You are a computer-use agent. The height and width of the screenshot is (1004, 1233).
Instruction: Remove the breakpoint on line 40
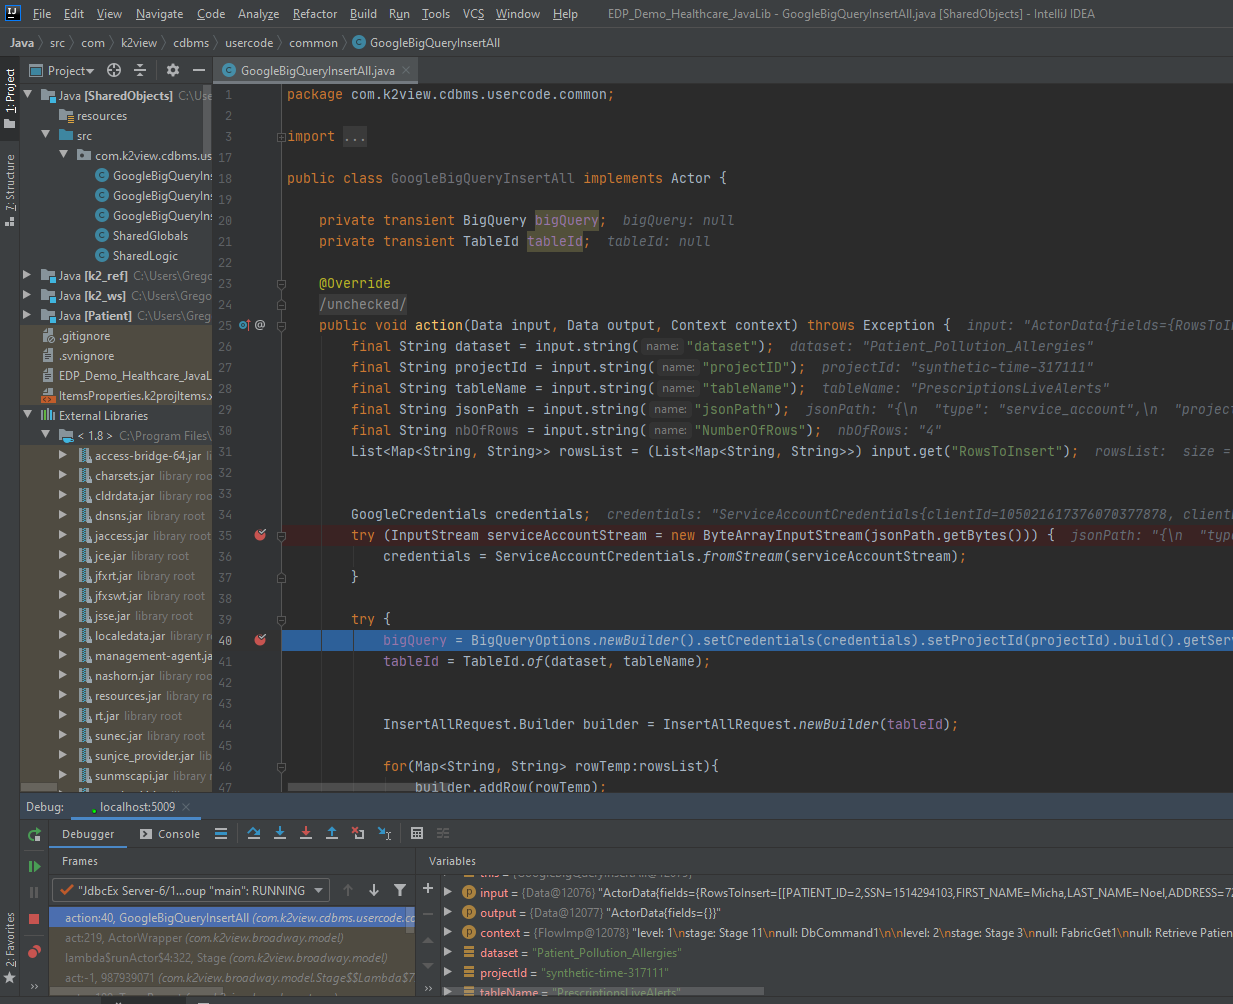260,640
